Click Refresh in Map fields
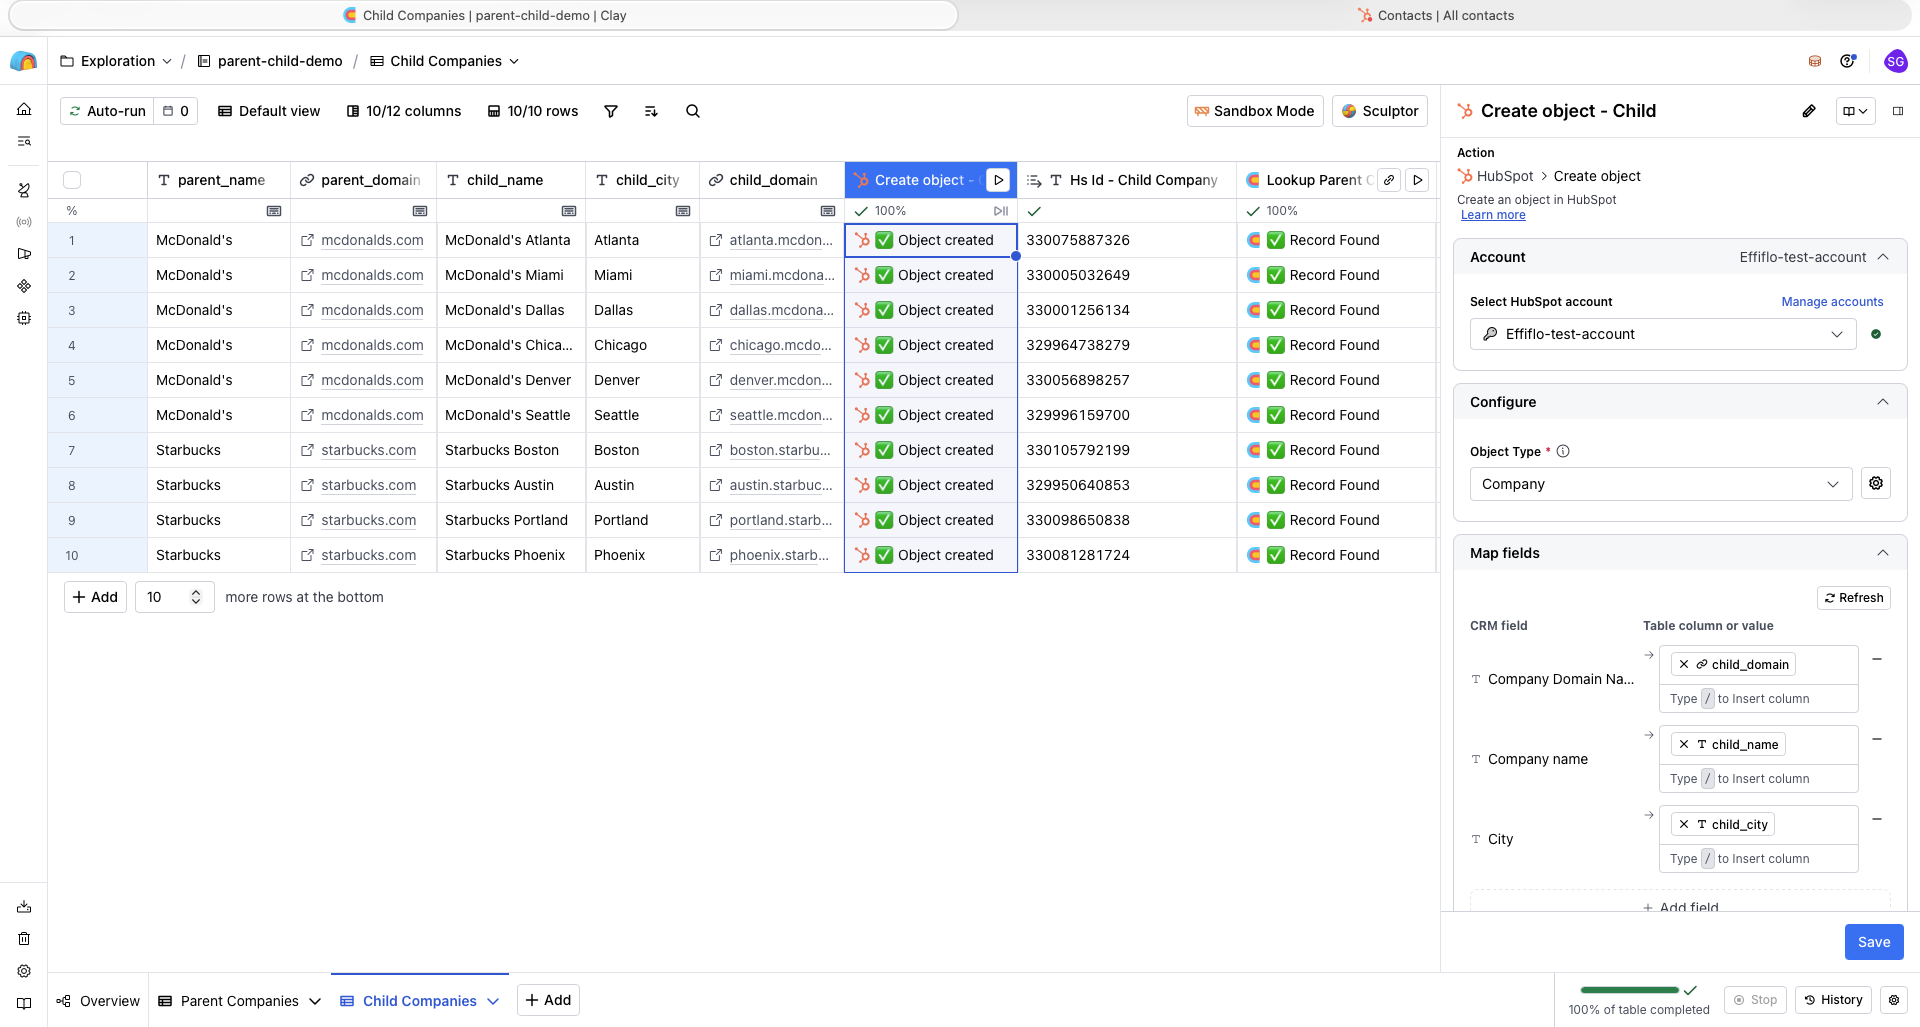Viewport: 1920px width, 1027px height. coord(1854,598)
